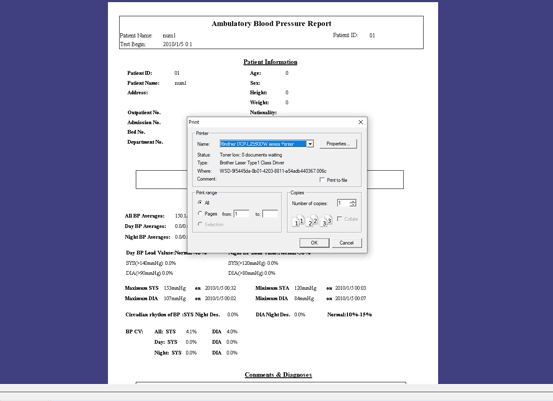Open the printer Name dropdown arrow

[x=310, y=144]
